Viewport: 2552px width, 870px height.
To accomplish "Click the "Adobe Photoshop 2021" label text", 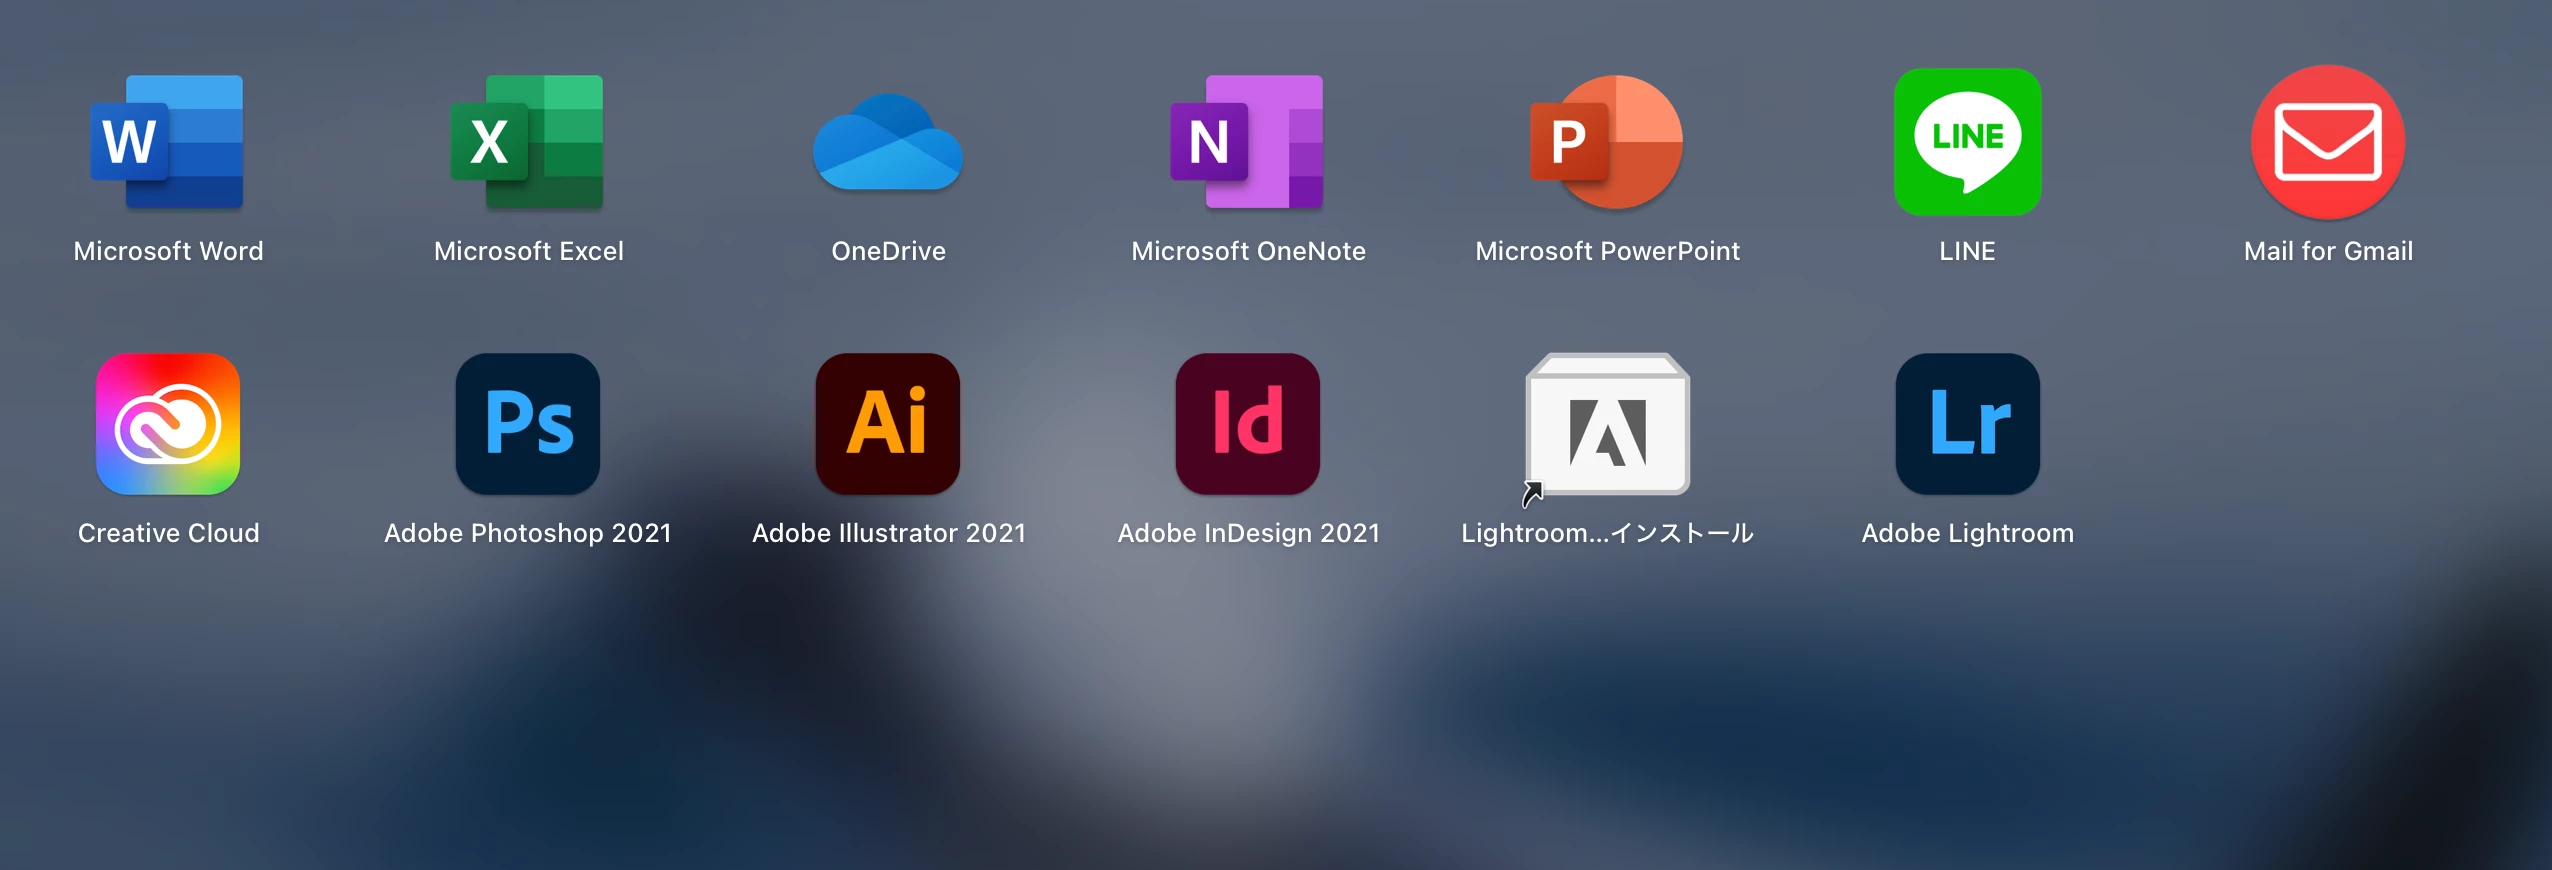I will click(528, 533).
